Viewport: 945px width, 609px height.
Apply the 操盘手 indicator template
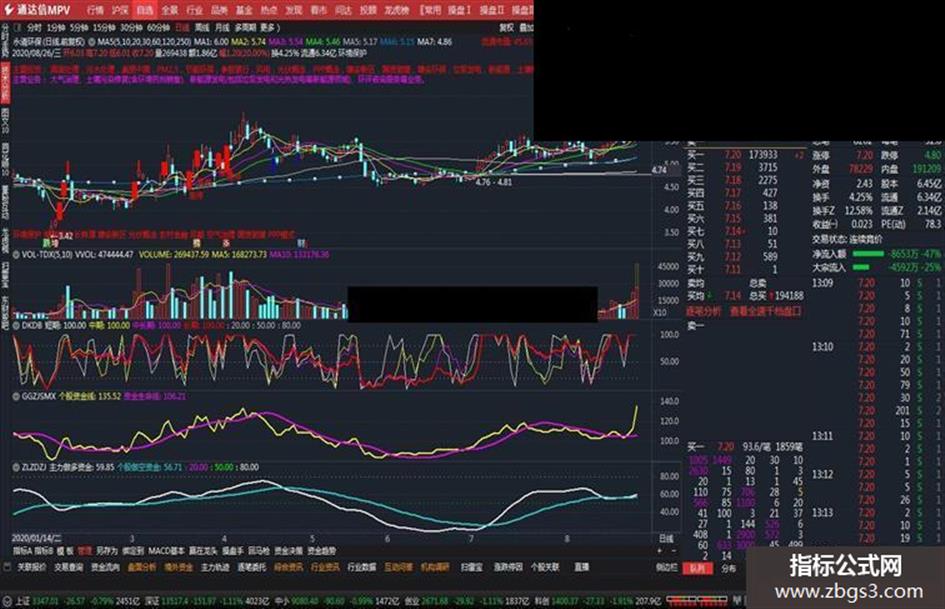233,551
